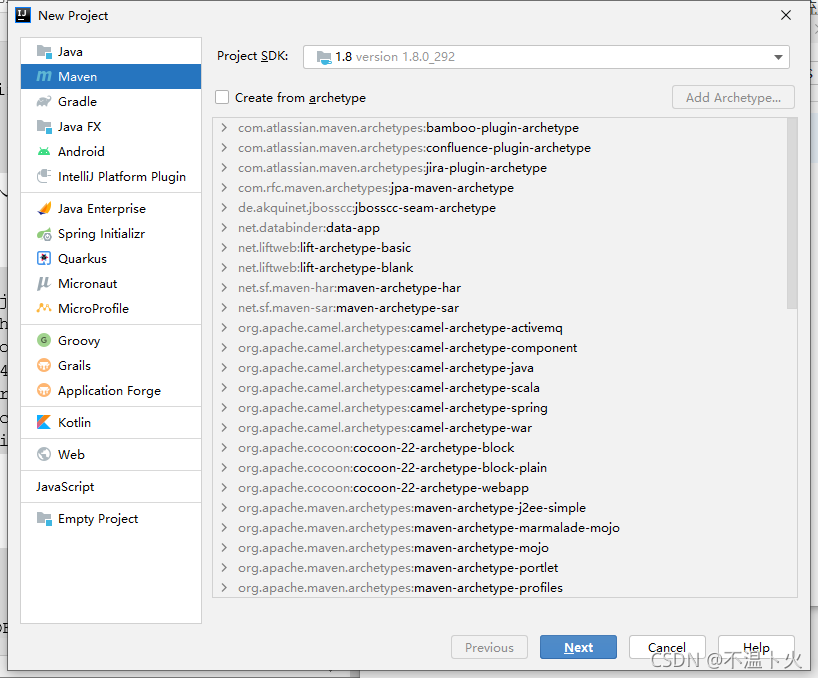Expand bamboo-plugin-archetype node
Image resolution: width=818 pixels, height=678 pixels.
(x=224, y=128)
